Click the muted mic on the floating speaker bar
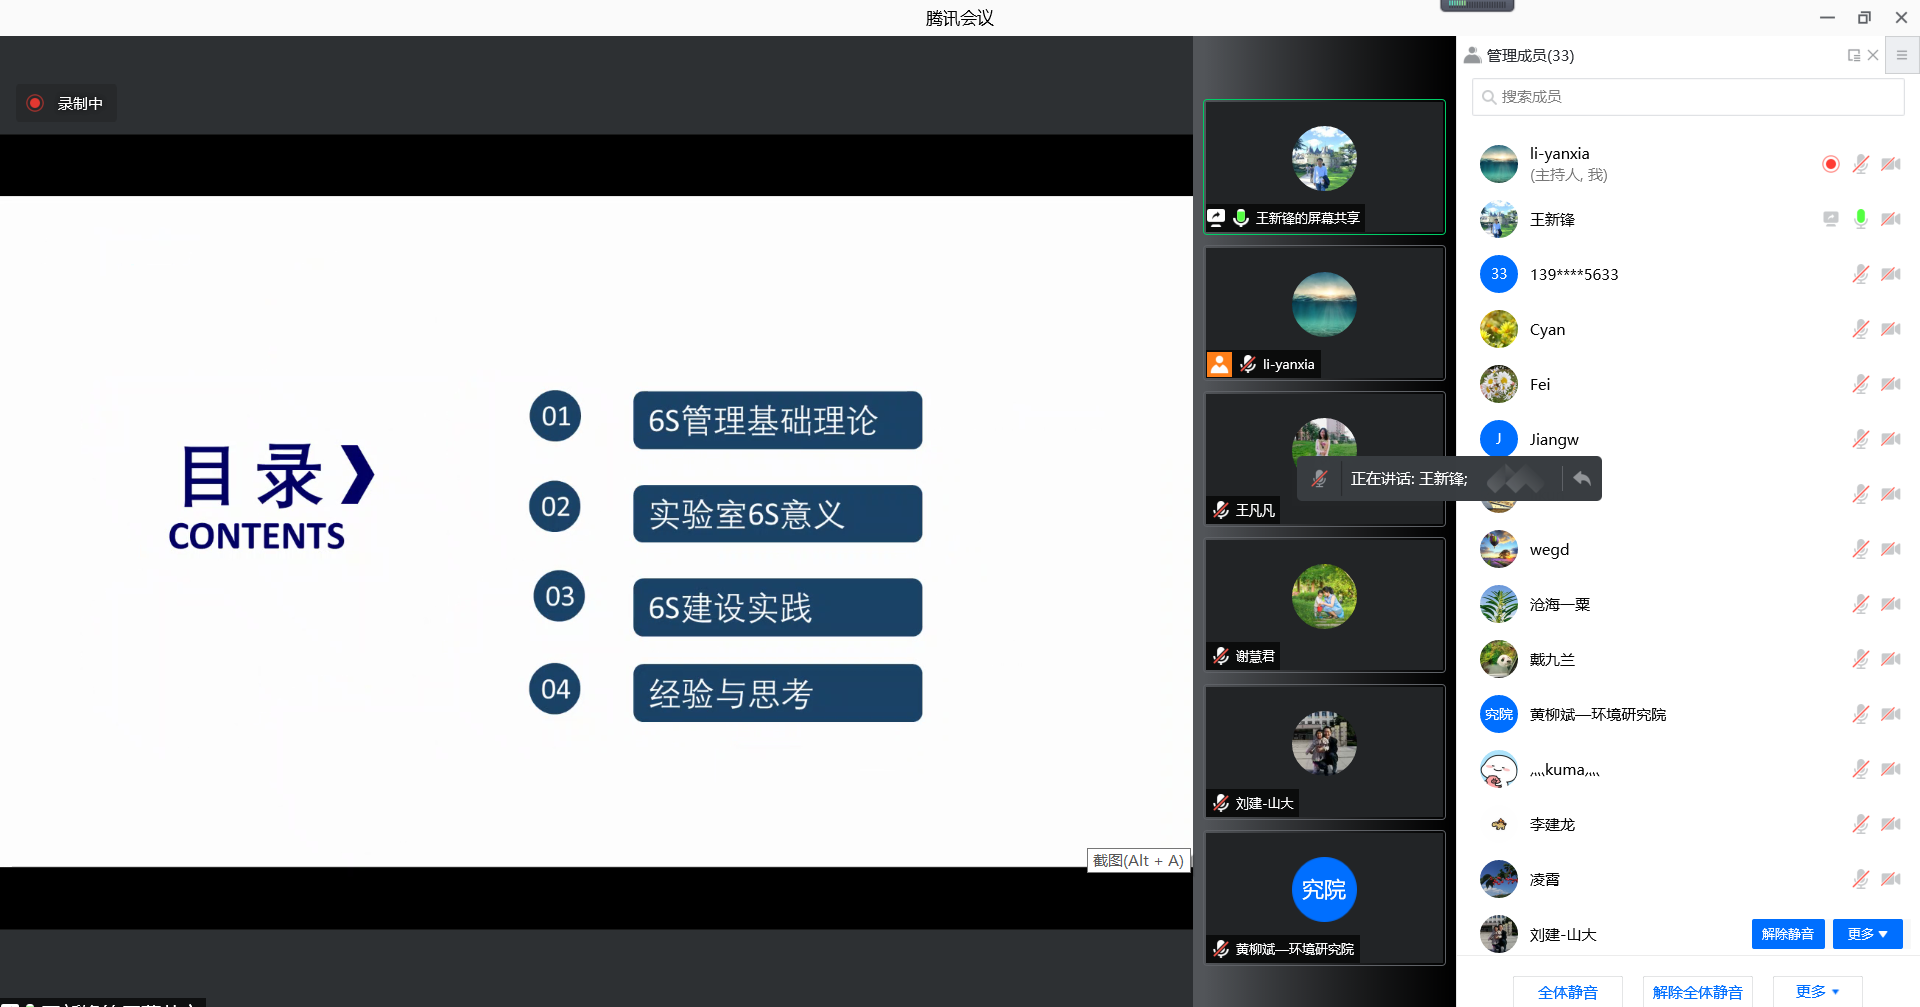 coord(1320,479)
